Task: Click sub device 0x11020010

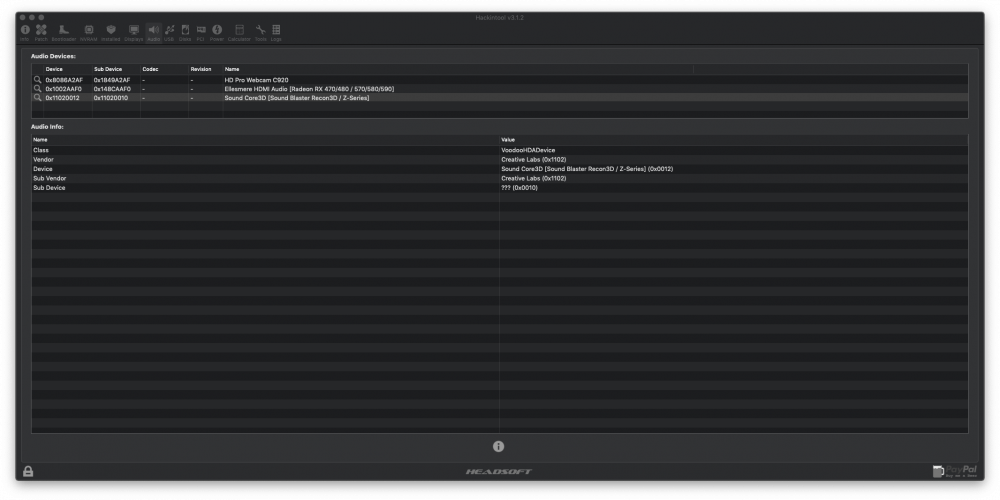Action: (x=111, y=98)
